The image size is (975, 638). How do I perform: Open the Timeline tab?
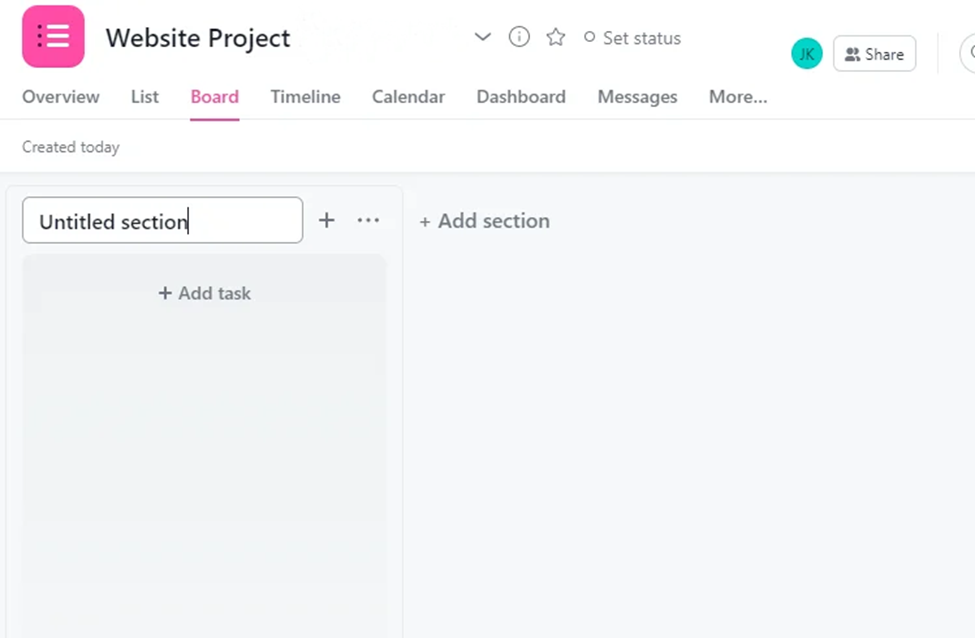(x=305, y=97)
